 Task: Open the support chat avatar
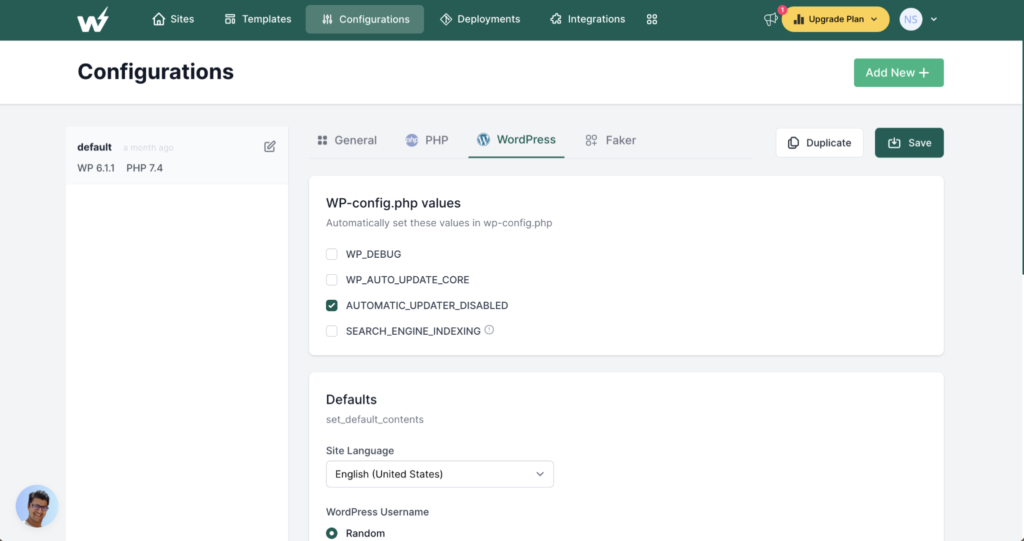(37, 506)
